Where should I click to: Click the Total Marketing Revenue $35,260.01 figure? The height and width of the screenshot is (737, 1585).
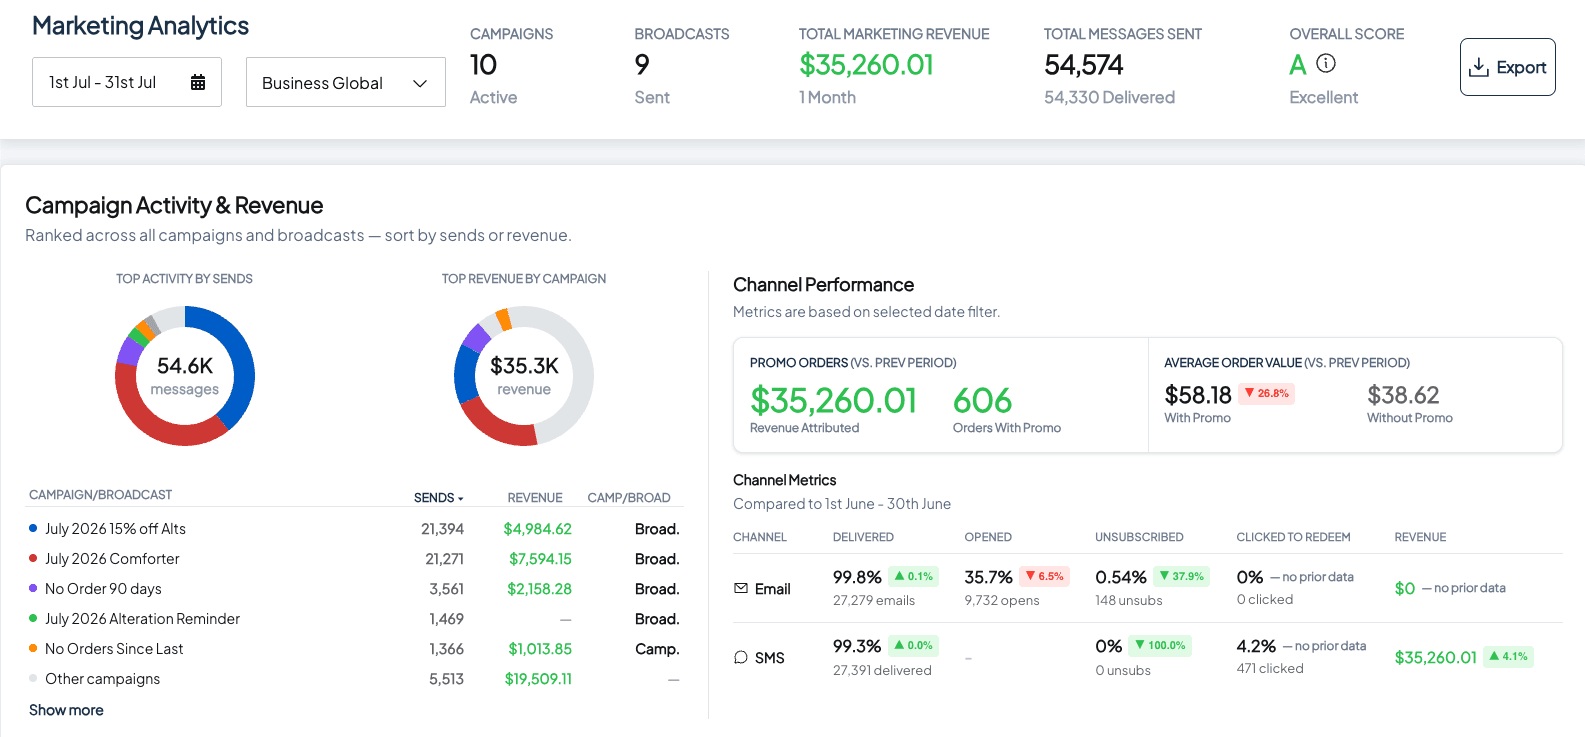point(866,65)
